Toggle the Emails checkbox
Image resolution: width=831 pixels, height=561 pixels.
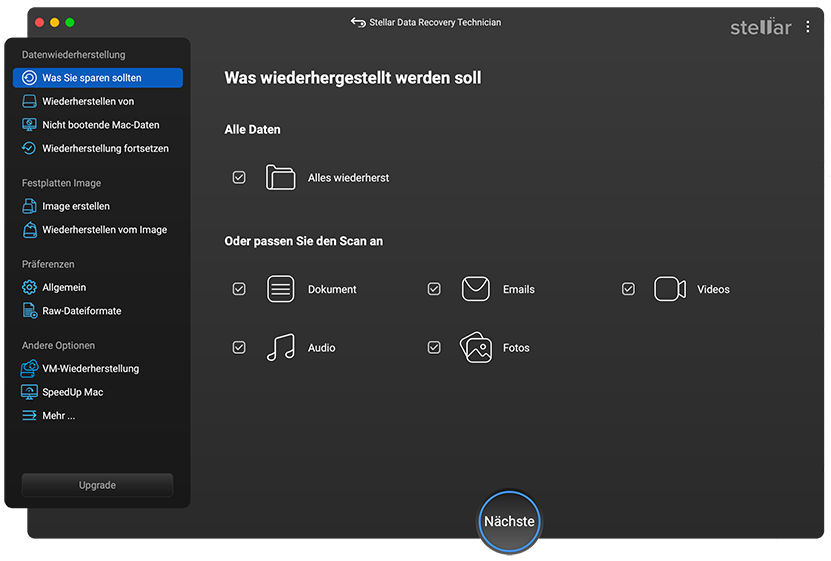point(434,289)
